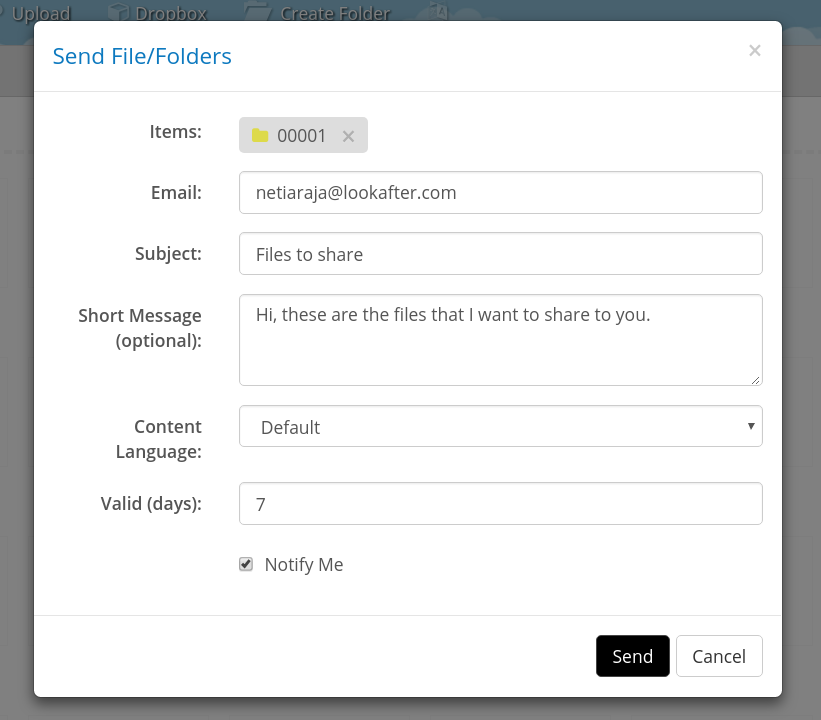Click the Create Folder label in toolbar
Viewport: 821px width, 720px height.
(x=335, y=13)
